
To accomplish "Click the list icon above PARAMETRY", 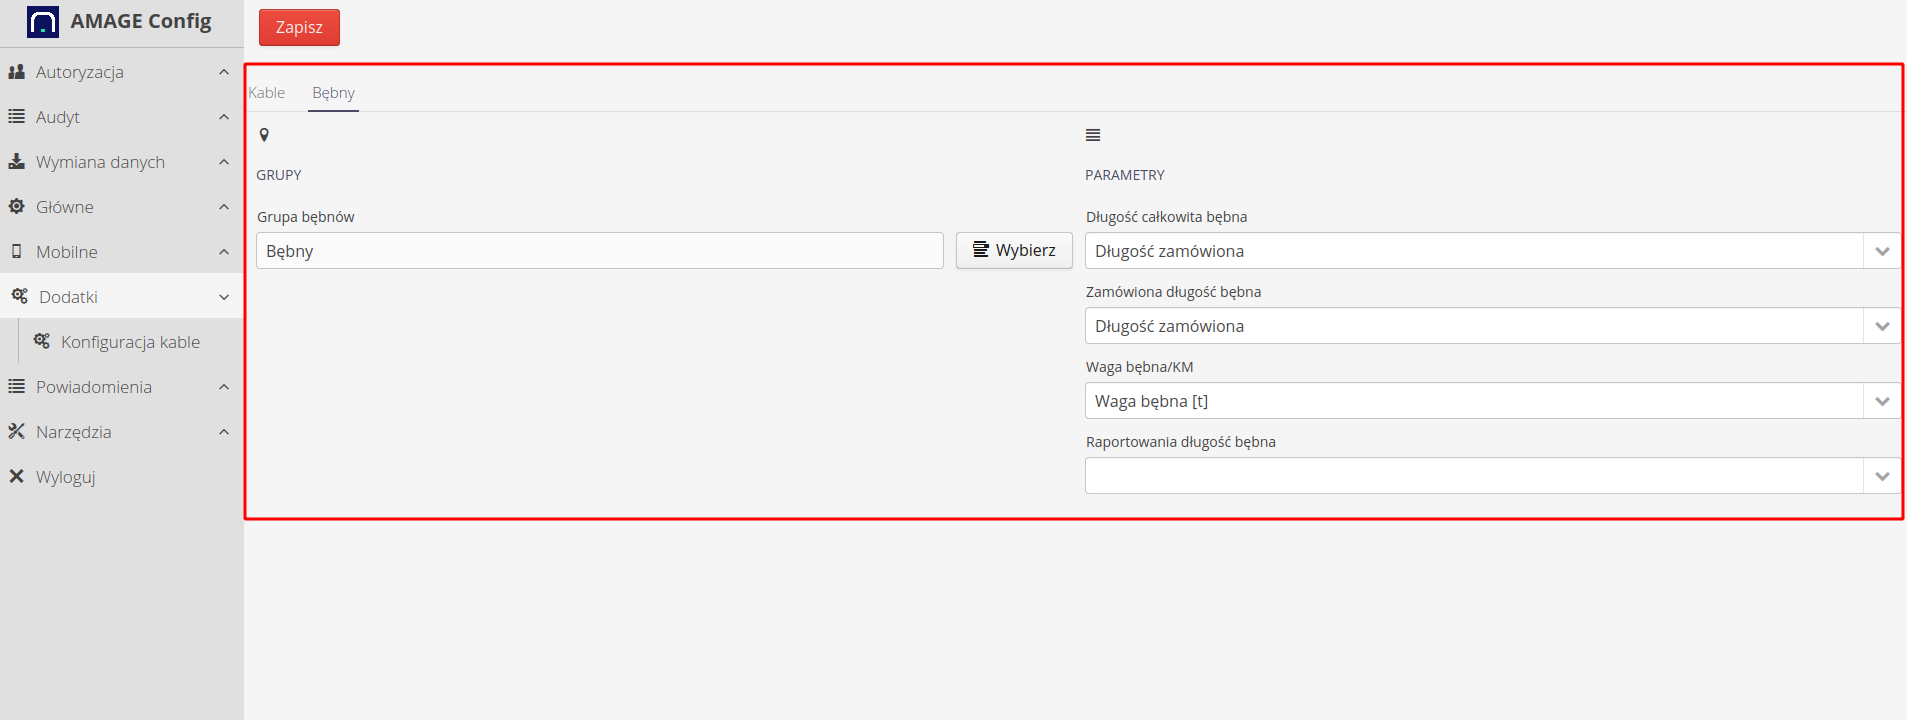I will tap(1093, 135).
